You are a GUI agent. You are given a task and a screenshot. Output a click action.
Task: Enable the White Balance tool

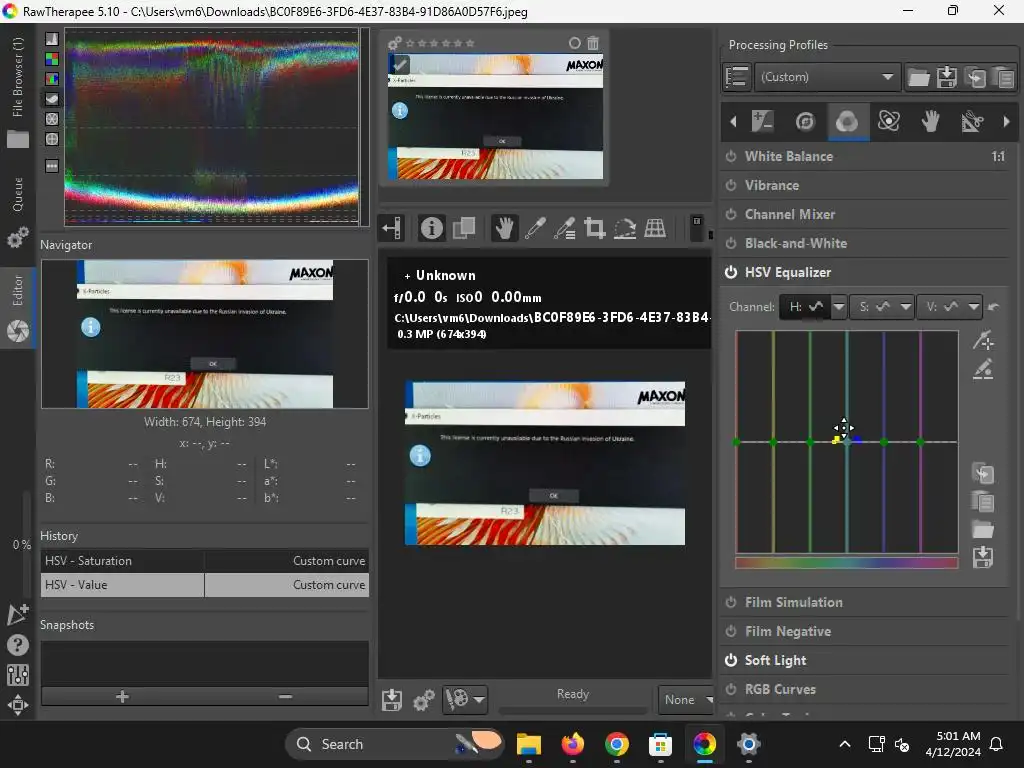pyautogui.click(x=731, y=156)
